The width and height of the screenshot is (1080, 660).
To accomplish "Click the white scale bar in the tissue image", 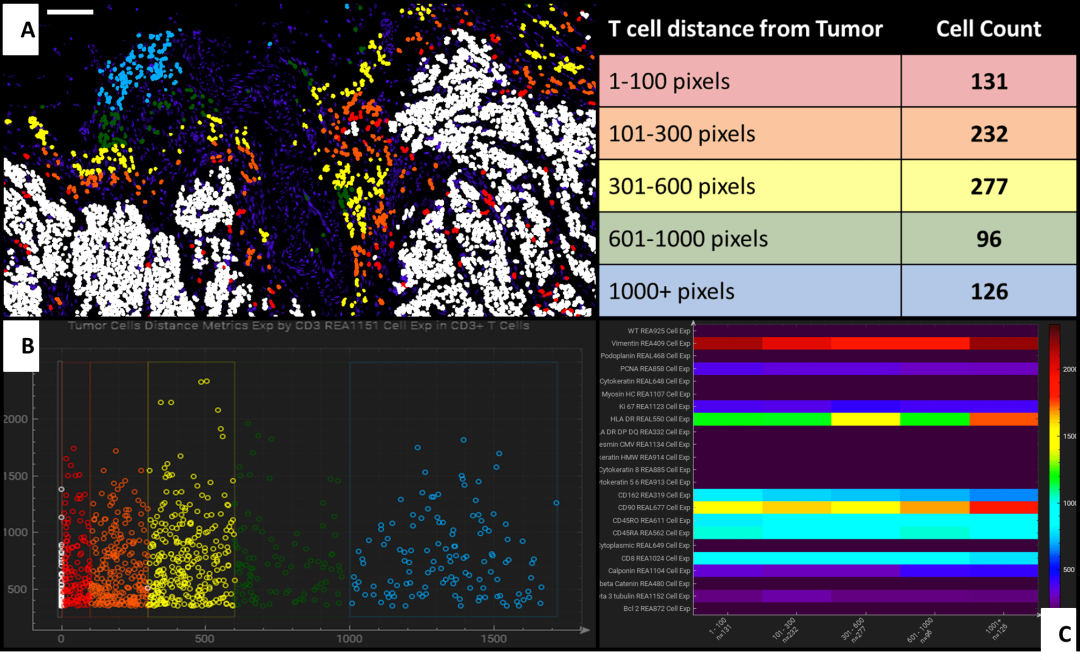I will click(x=70, y=13).
